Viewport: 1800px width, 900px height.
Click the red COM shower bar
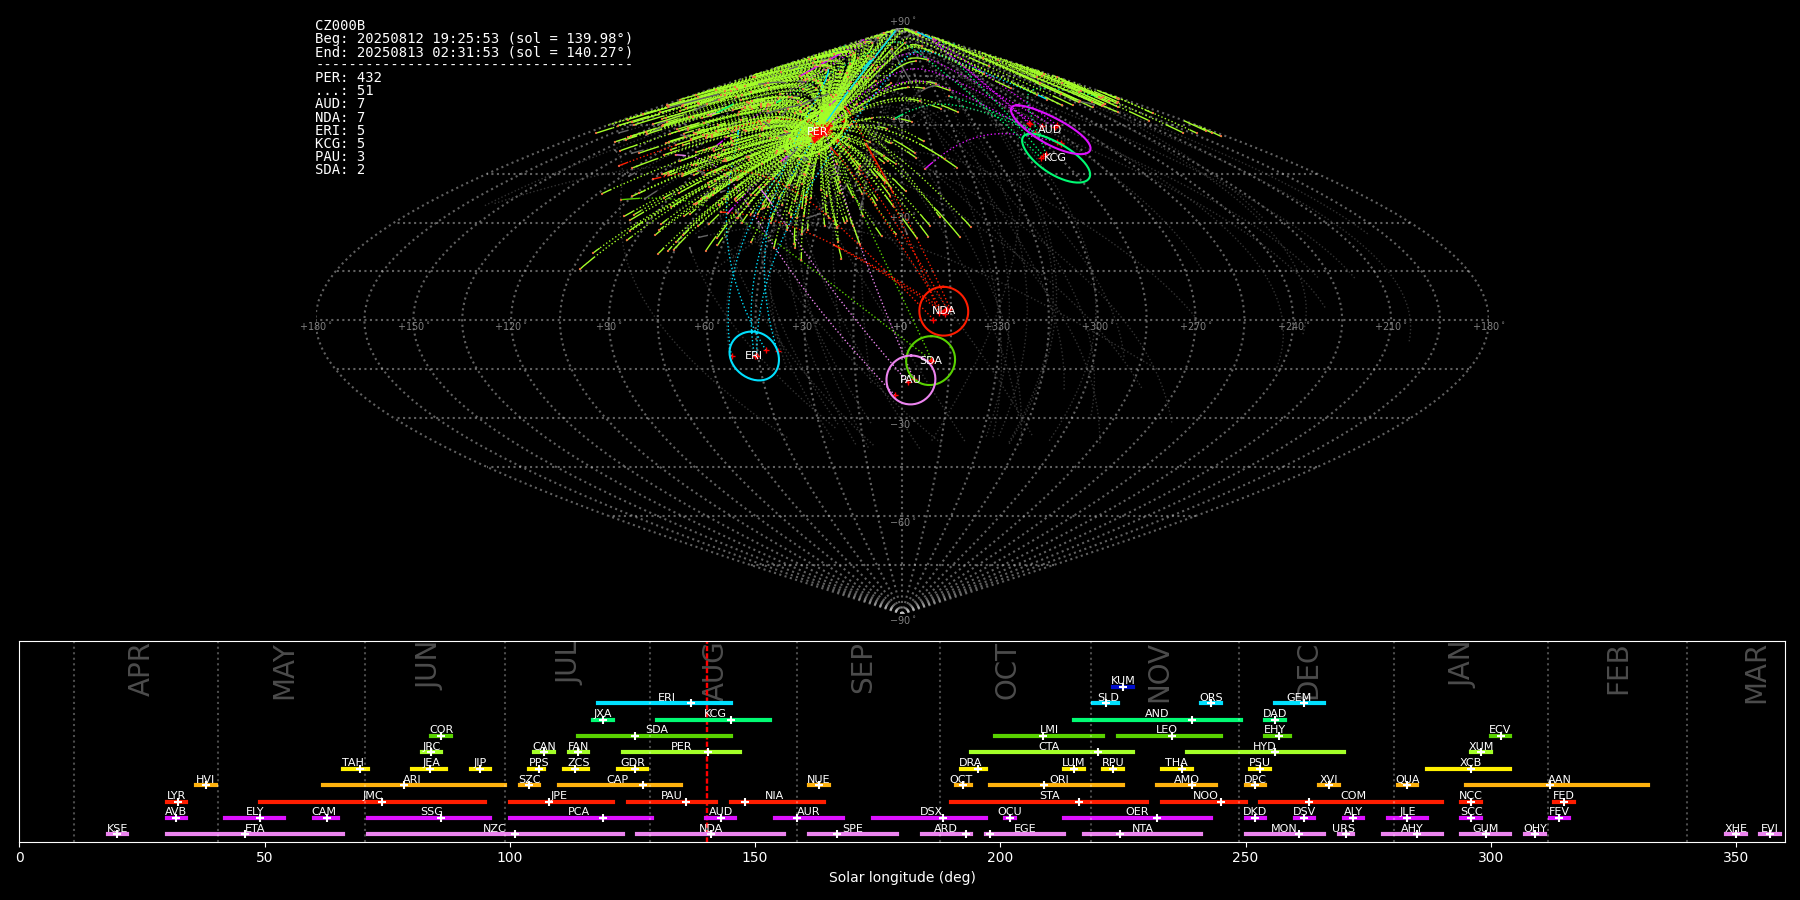pyautogui.click(x=1352, y=802)
